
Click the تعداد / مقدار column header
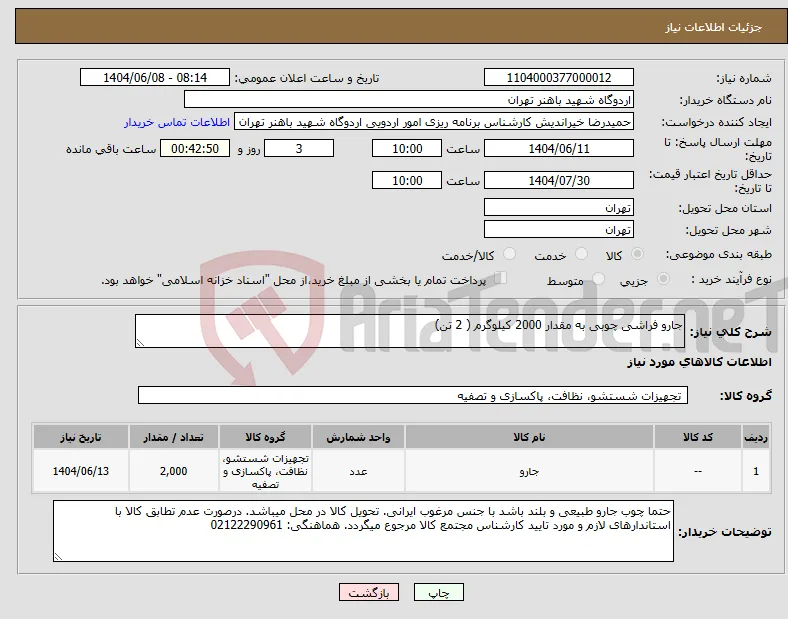[173, 437]
